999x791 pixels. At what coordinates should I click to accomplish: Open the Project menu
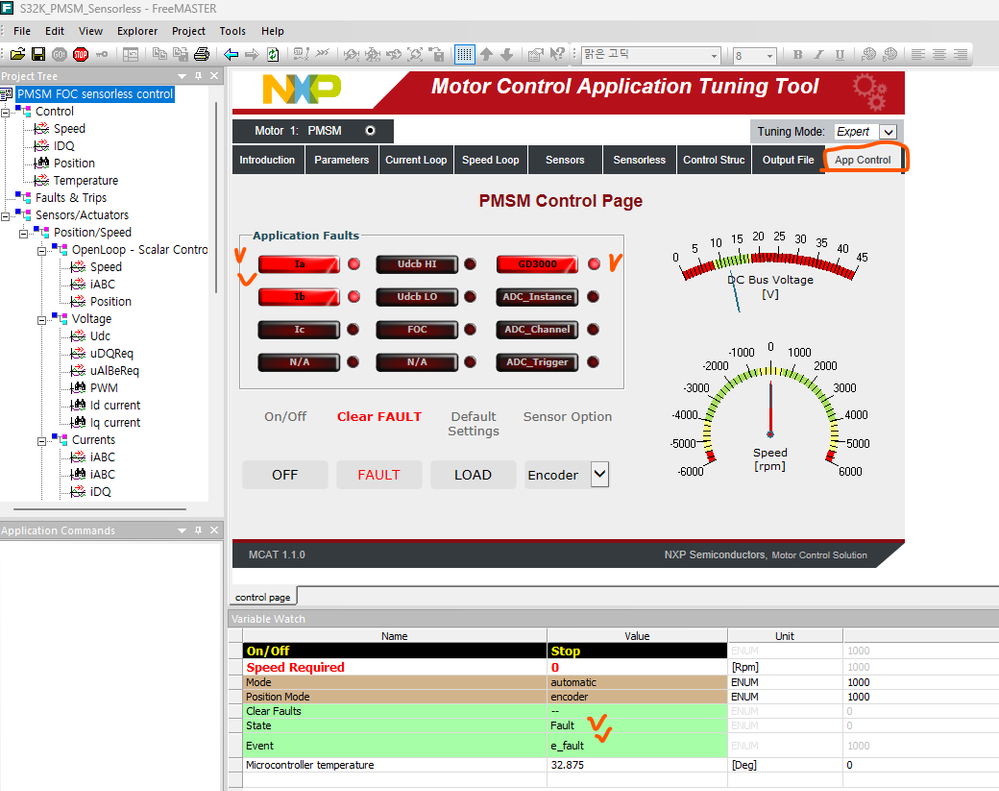pyautogui.click(x=189, y=31)
